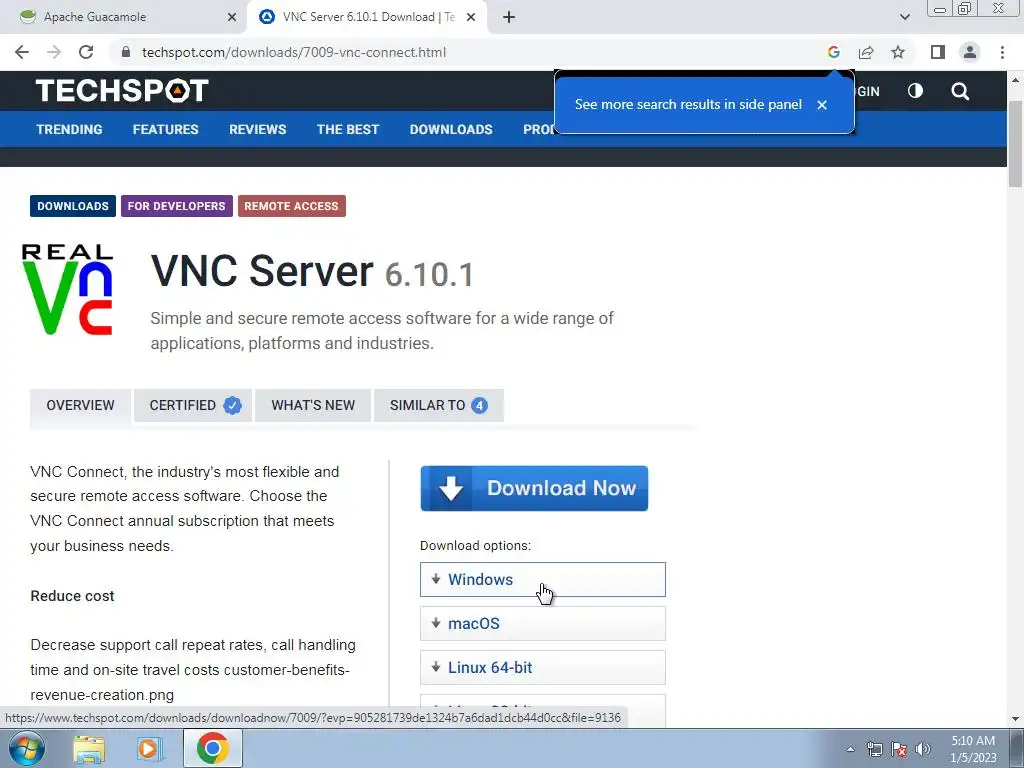The image size is (1024, 768).
Task: Open the DOWNLOADS navigation item
Action: tap(451, 129)
